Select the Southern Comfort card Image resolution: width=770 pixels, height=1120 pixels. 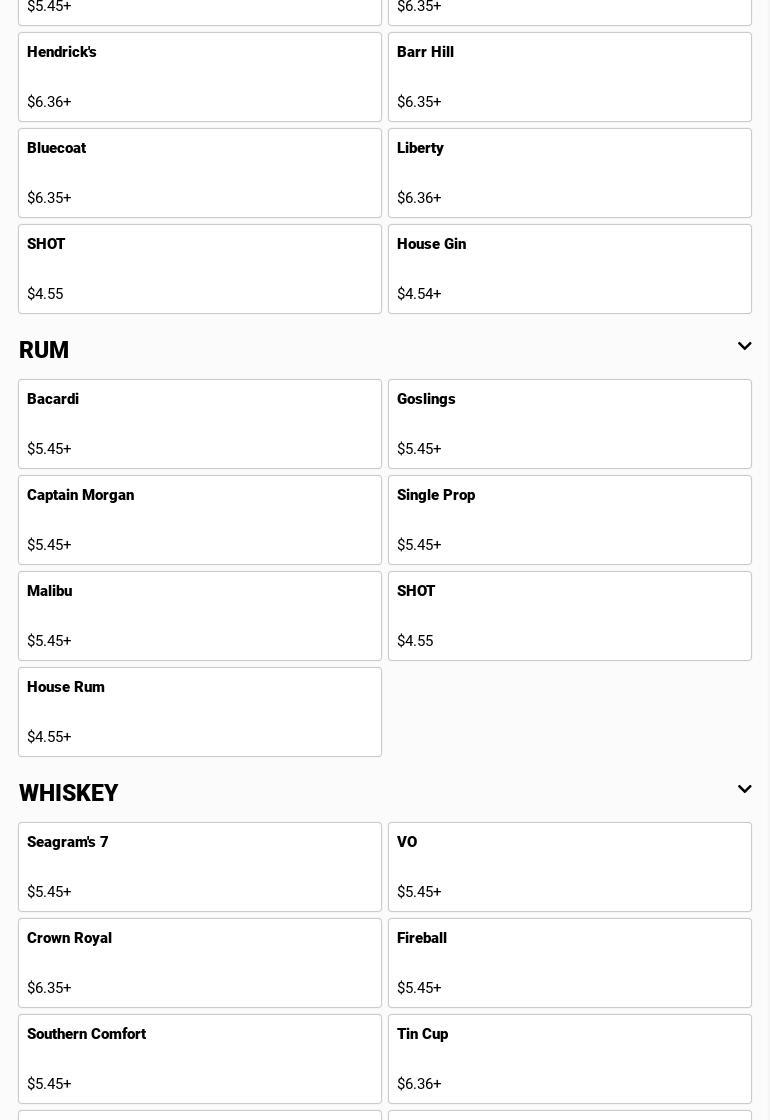200,1059
